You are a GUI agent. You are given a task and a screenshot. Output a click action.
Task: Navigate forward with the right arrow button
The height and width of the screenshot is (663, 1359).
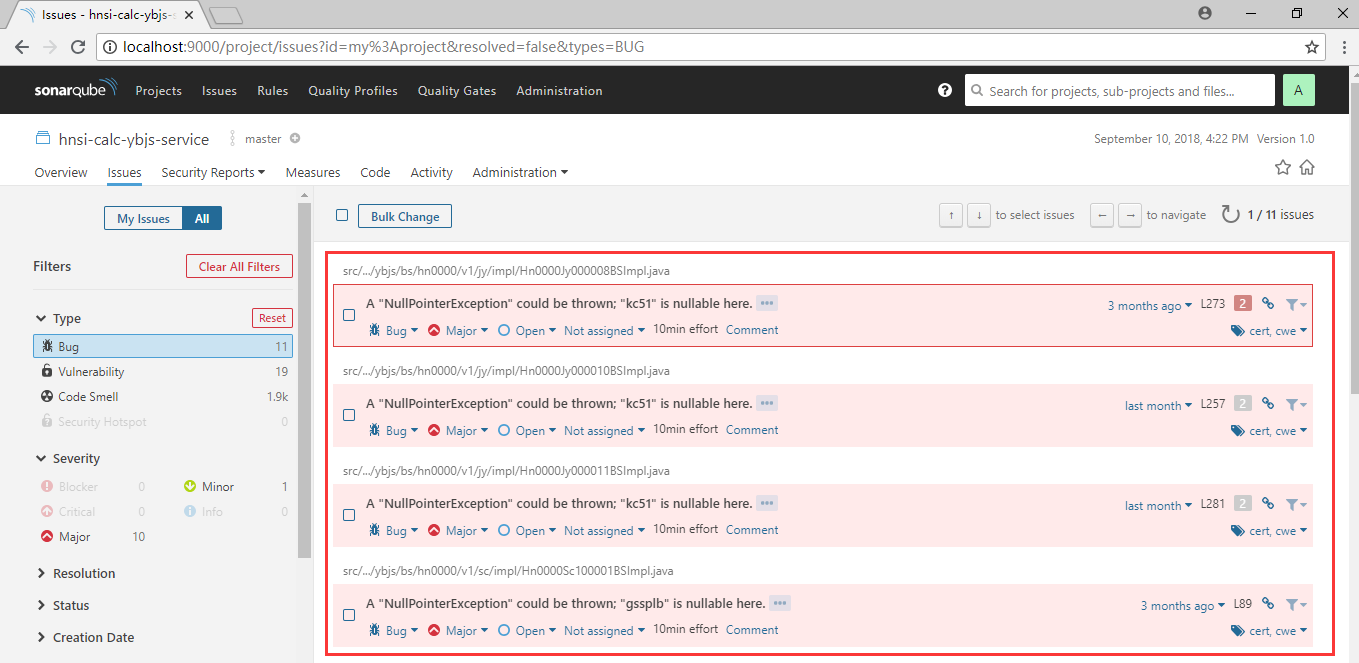coord(1130,215)
